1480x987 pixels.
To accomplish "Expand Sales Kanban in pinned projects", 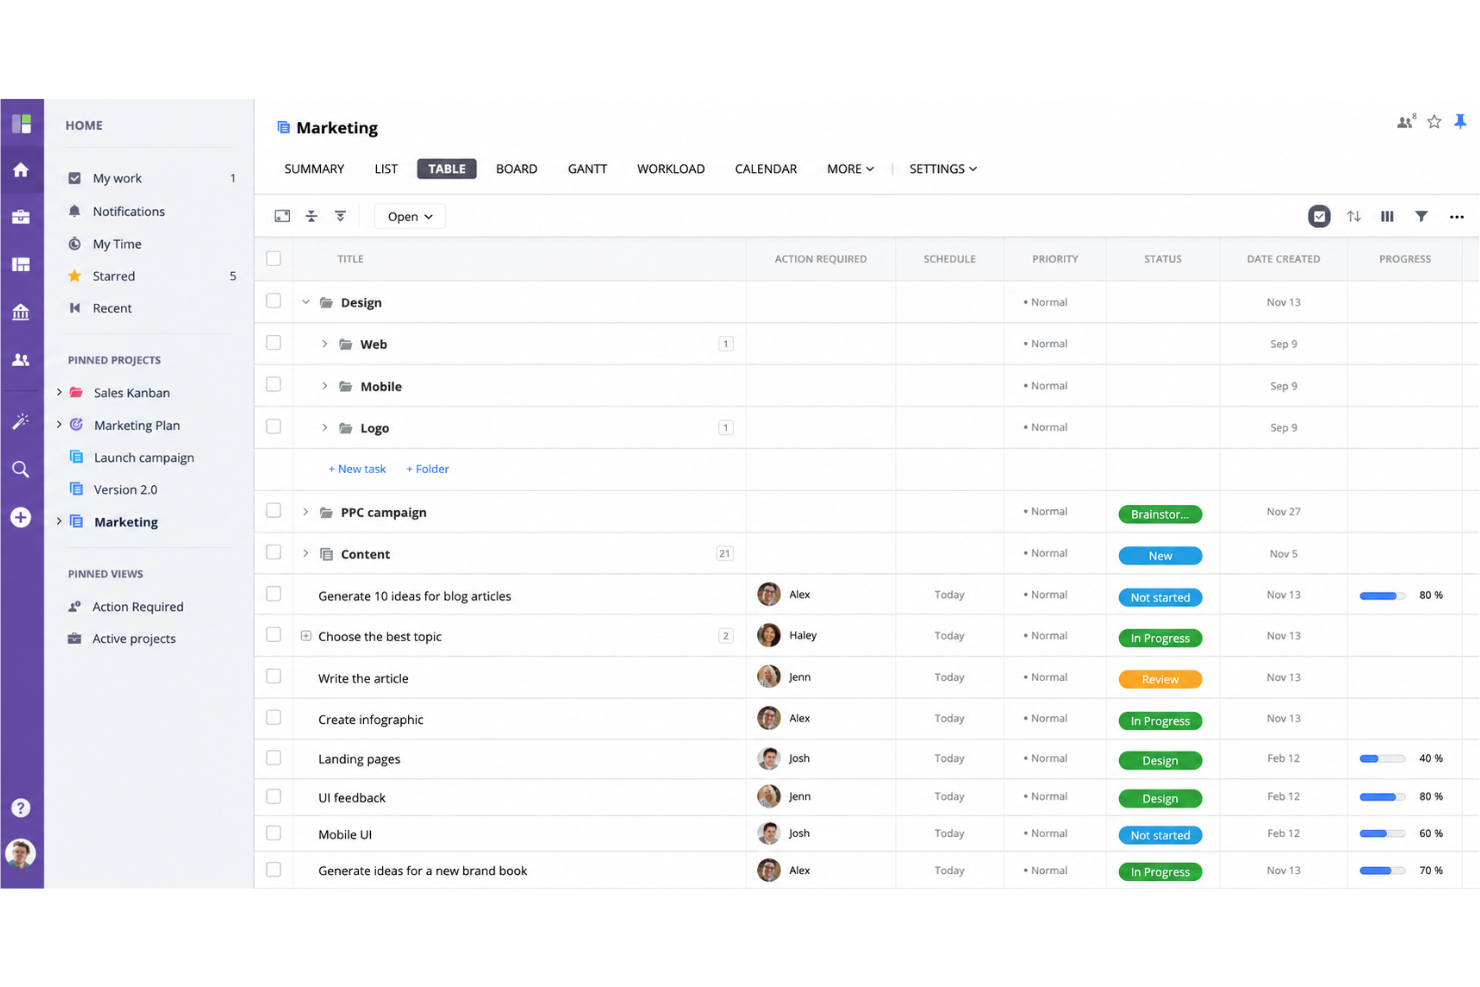I will pyautogui.click(x=59, y=392).
